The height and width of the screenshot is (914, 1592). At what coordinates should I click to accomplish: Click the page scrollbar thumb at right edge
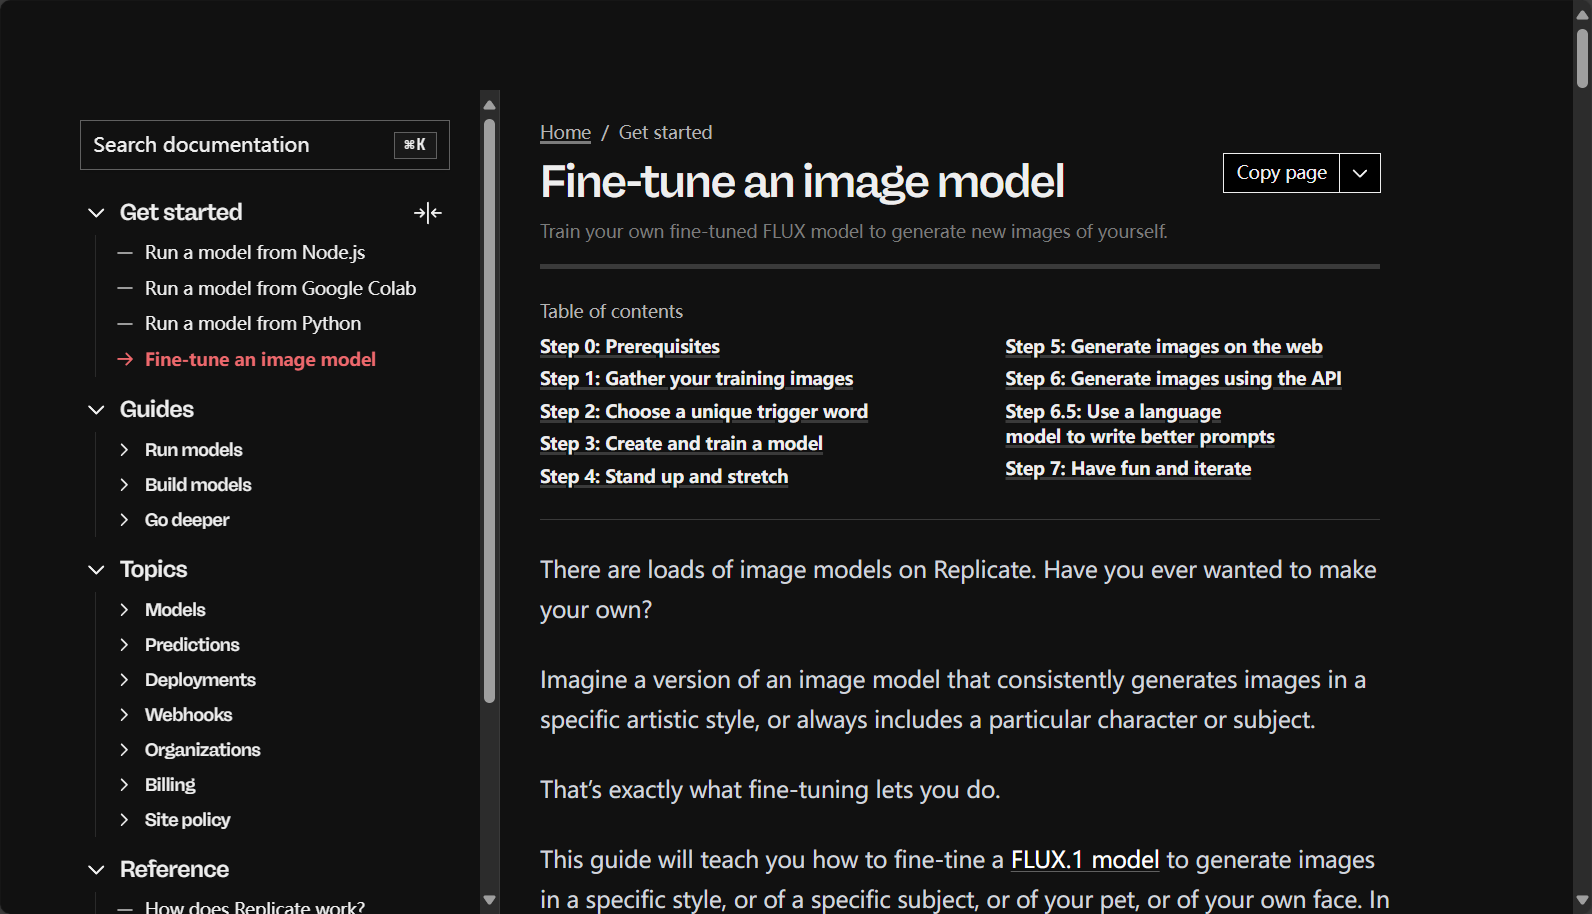click(1583, 58)
